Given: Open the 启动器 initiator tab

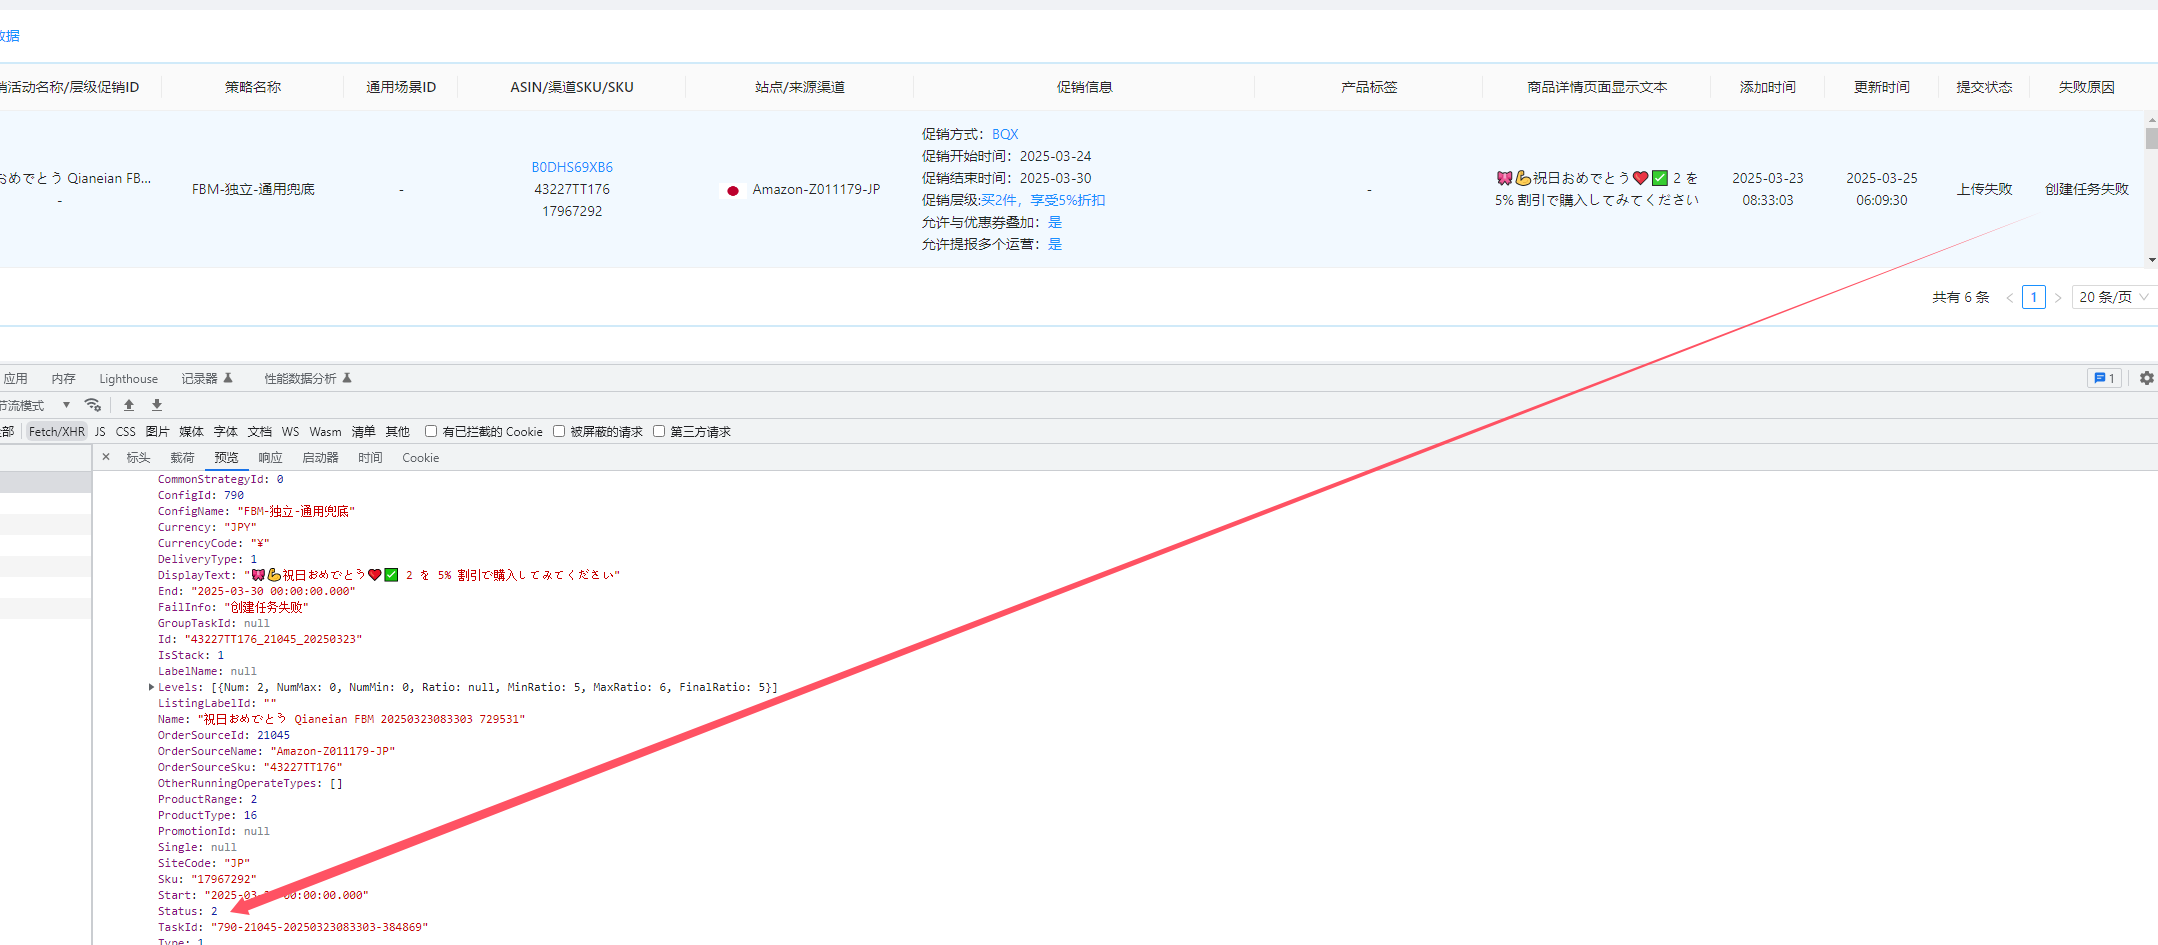Looking at the screenshot, I should 320,458.
